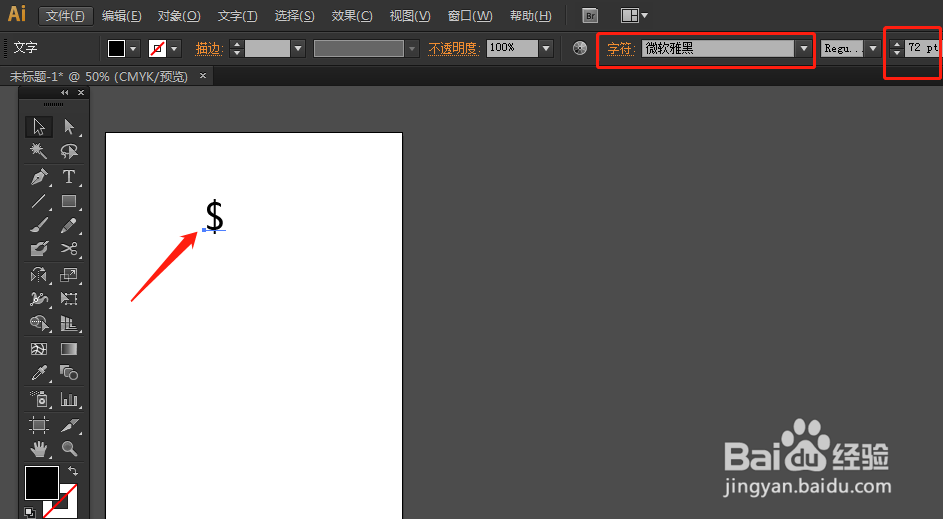This screenshot has width=943, height=519.
Task: Select the Reflect tool
Action: click(38, 275)
